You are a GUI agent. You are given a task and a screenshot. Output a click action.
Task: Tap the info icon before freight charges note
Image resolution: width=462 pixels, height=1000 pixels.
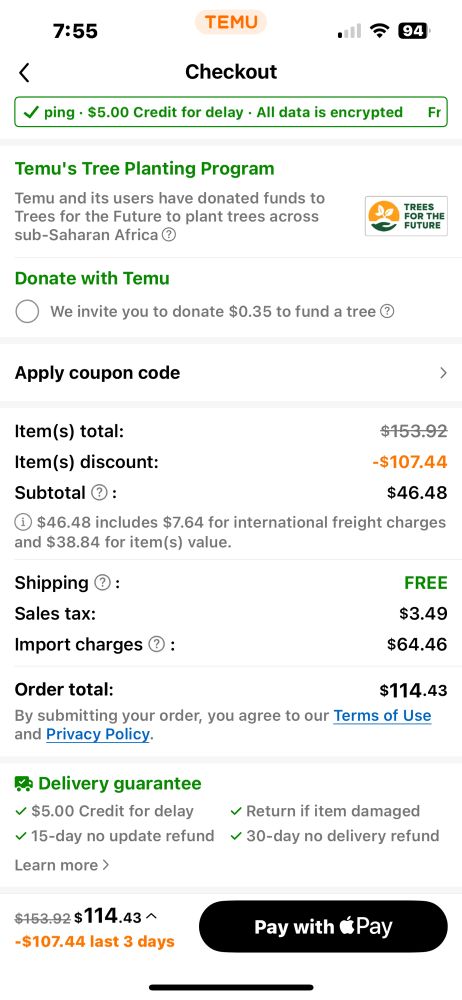click(x=23, y=523)
